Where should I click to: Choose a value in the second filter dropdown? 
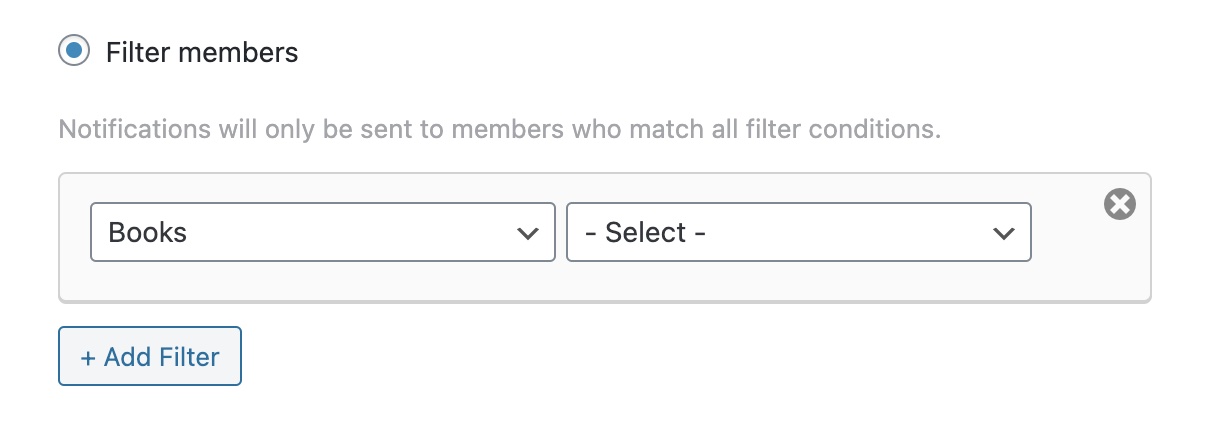[x=798, y=233]
